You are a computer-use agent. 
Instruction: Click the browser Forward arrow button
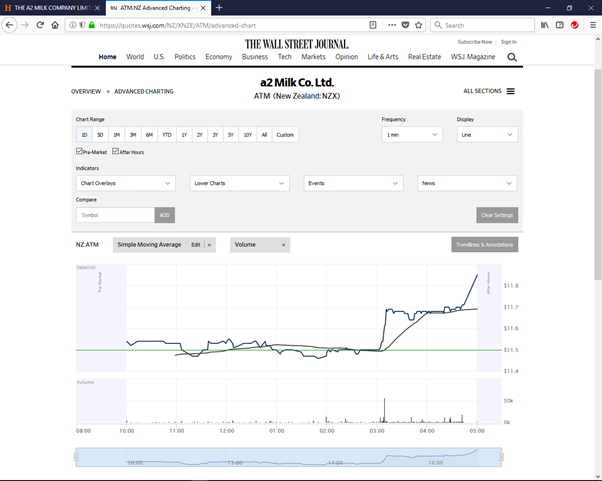click(25, 25)
